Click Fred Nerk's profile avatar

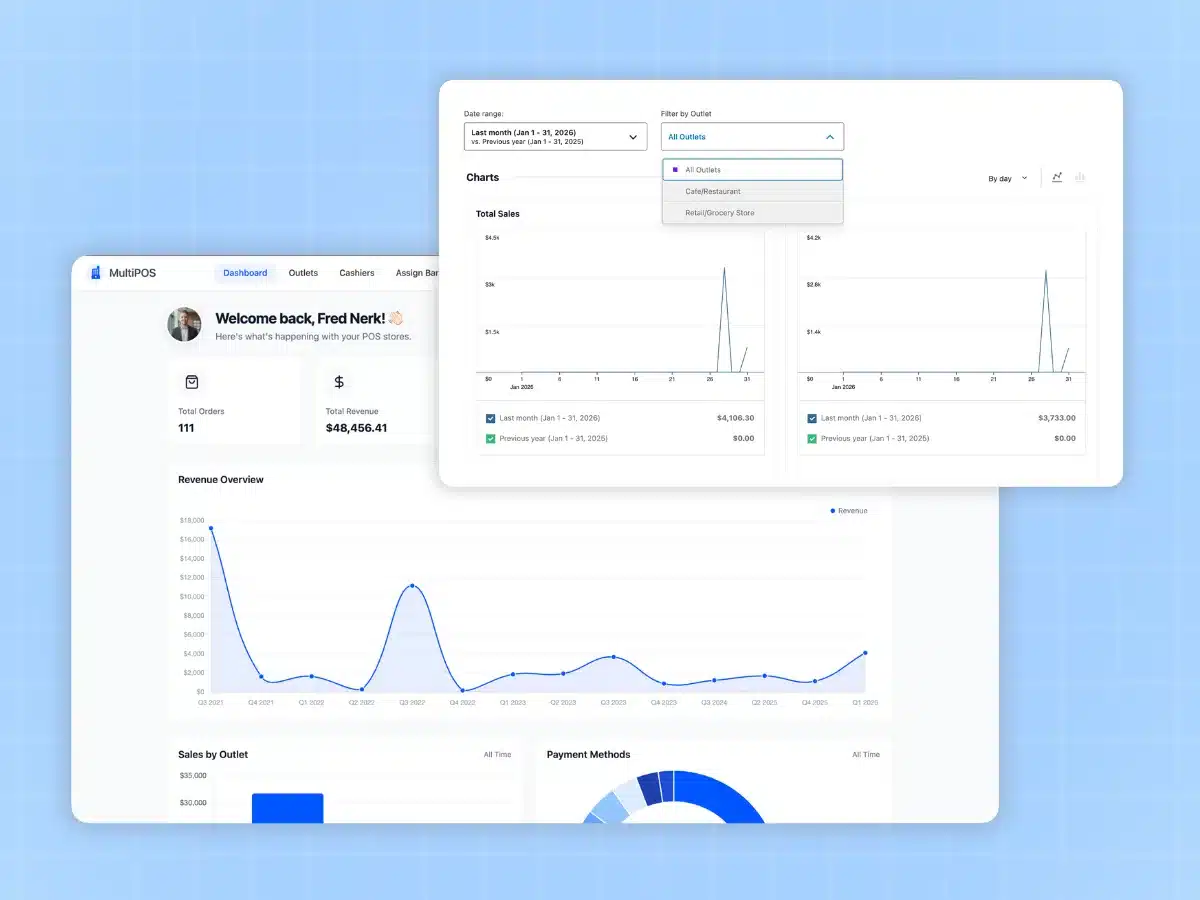click(x=184, y=325)
